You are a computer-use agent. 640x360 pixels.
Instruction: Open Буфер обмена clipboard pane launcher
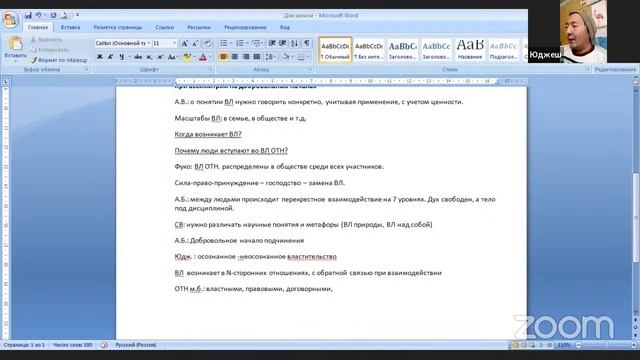pyautogui.click(x=87, y=70)
